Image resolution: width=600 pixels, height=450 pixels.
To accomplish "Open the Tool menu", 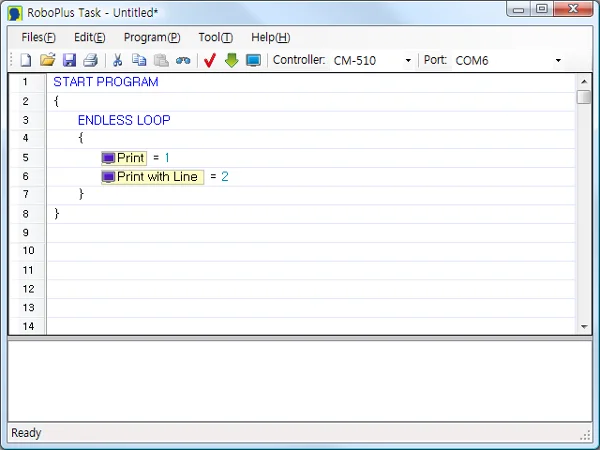I will 215,38.
